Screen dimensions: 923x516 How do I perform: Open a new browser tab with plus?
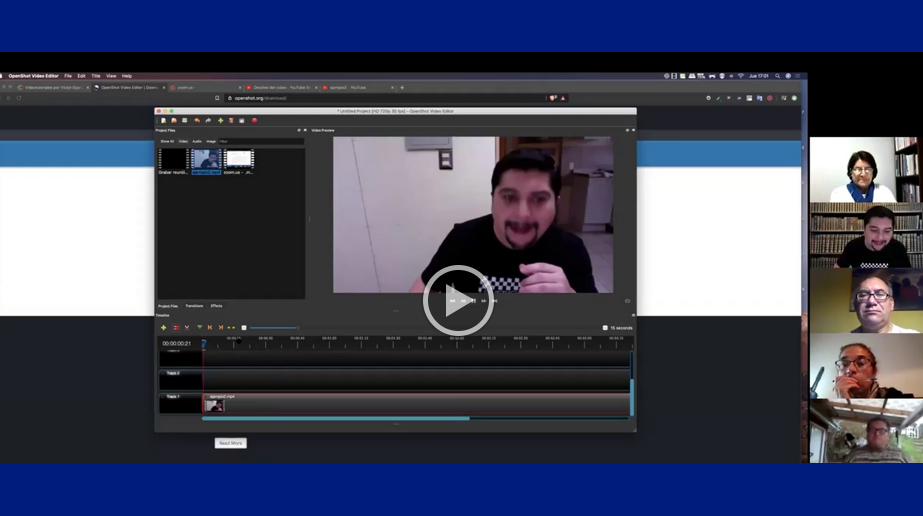(402, 88)
